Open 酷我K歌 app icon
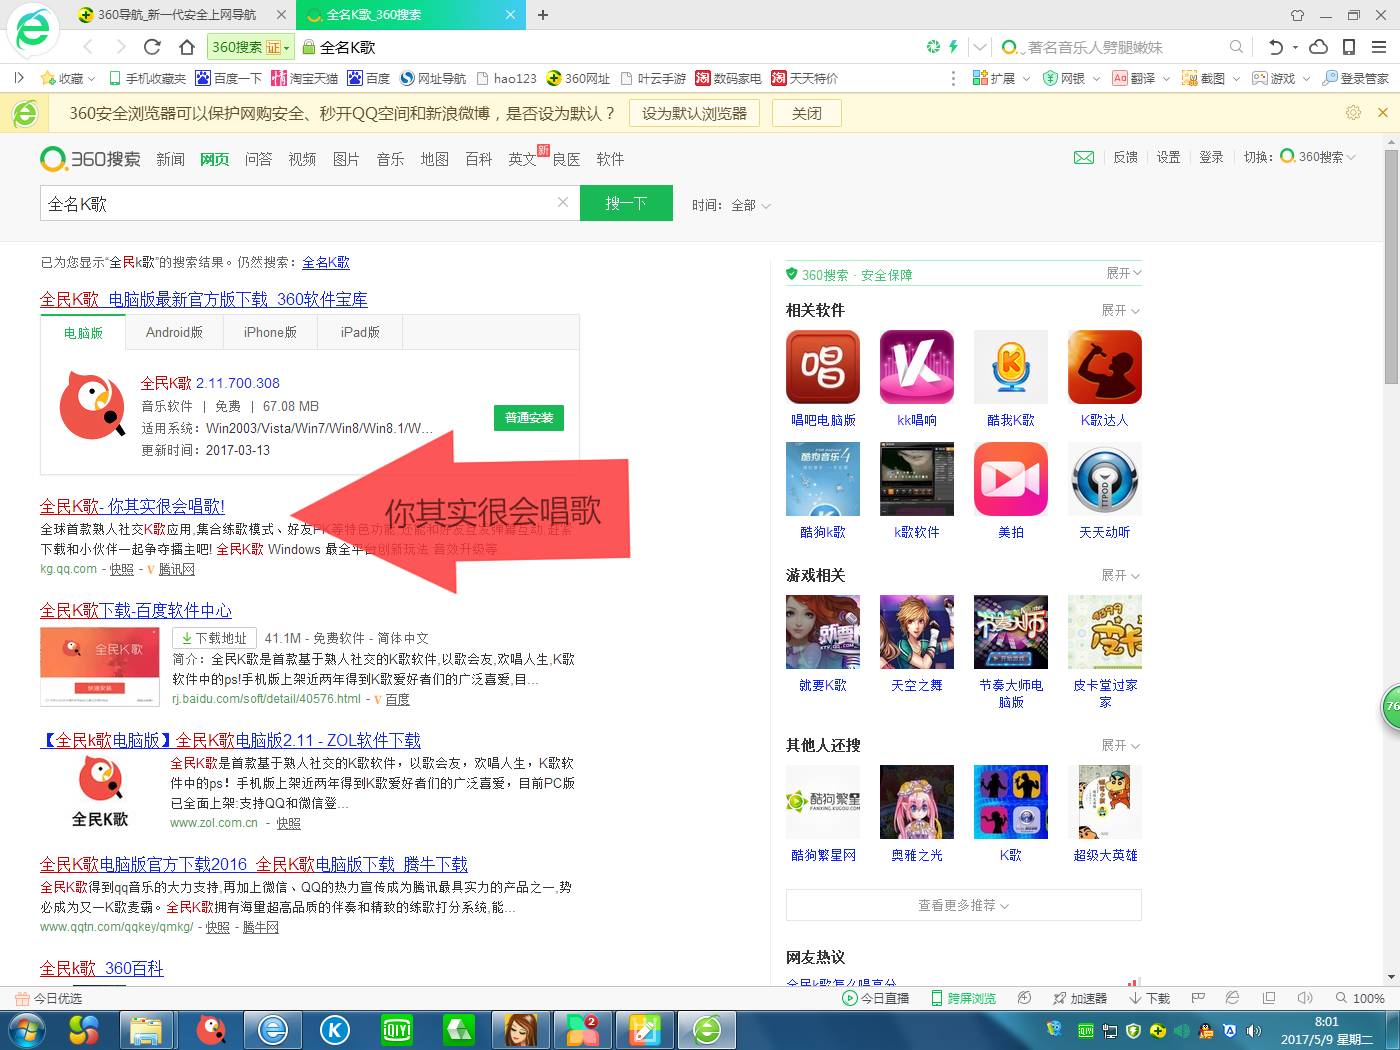This screenshot has height=1050, width=1400. coord(1011,367)
